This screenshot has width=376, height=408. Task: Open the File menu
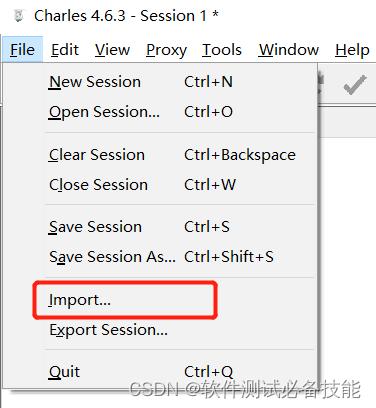(x=22, y=50)
